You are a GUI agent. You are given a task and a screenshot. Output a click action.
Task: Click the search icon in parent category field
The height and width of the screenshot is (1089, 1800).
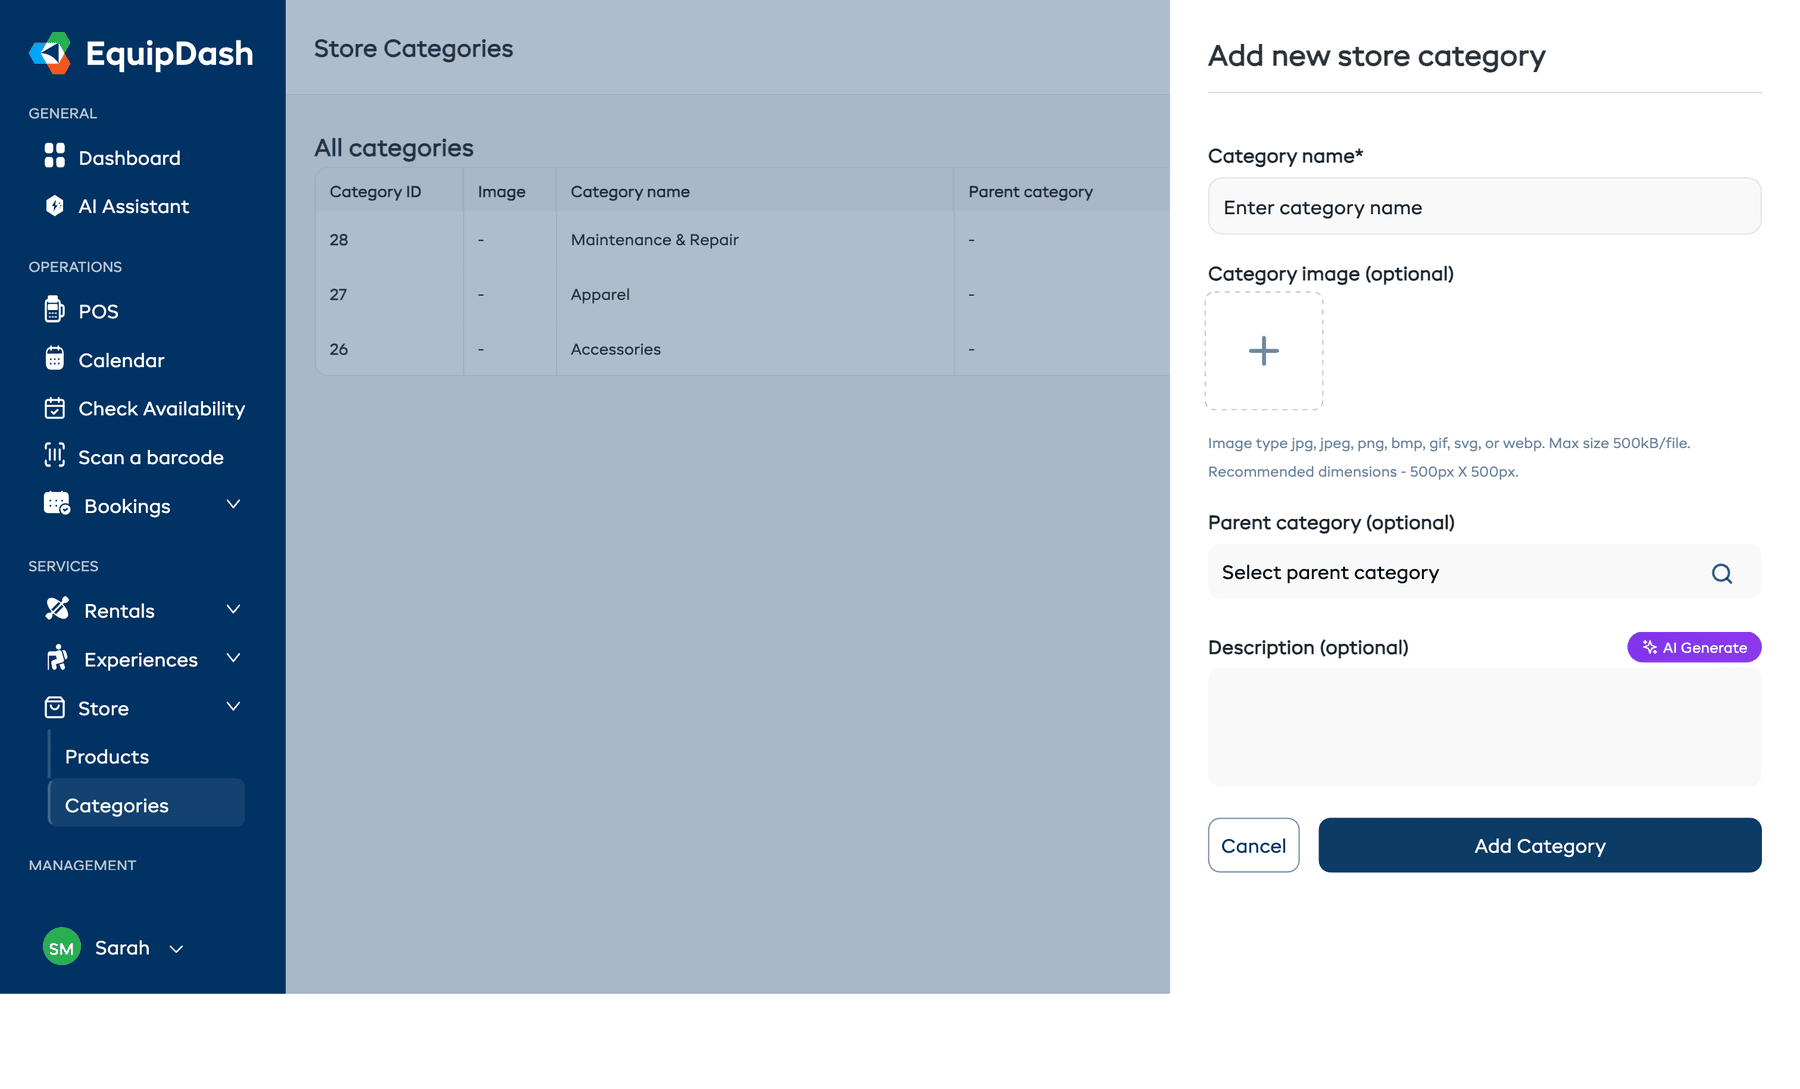pos(1721,573)
